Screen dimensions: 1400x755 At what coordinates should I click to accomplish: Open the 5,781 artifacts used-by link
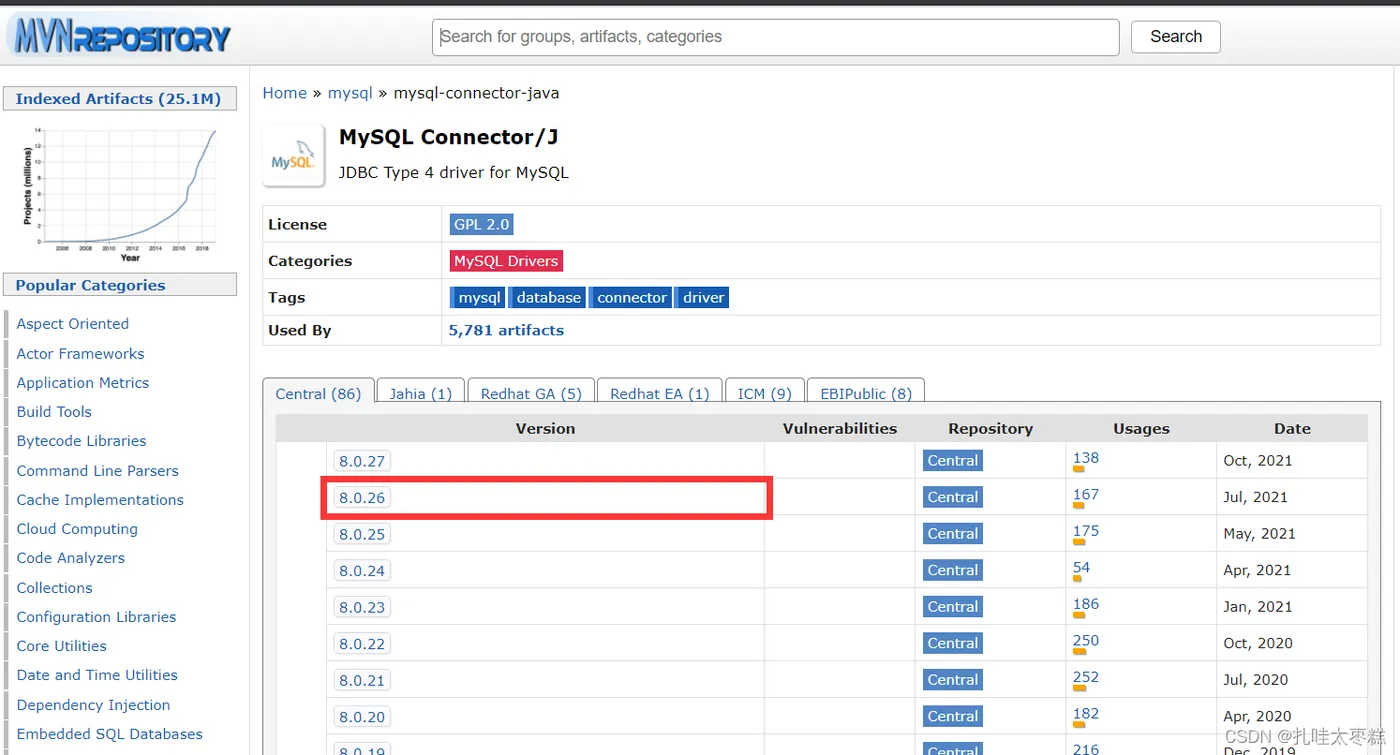pyautogui.click(x=506, y=330)
